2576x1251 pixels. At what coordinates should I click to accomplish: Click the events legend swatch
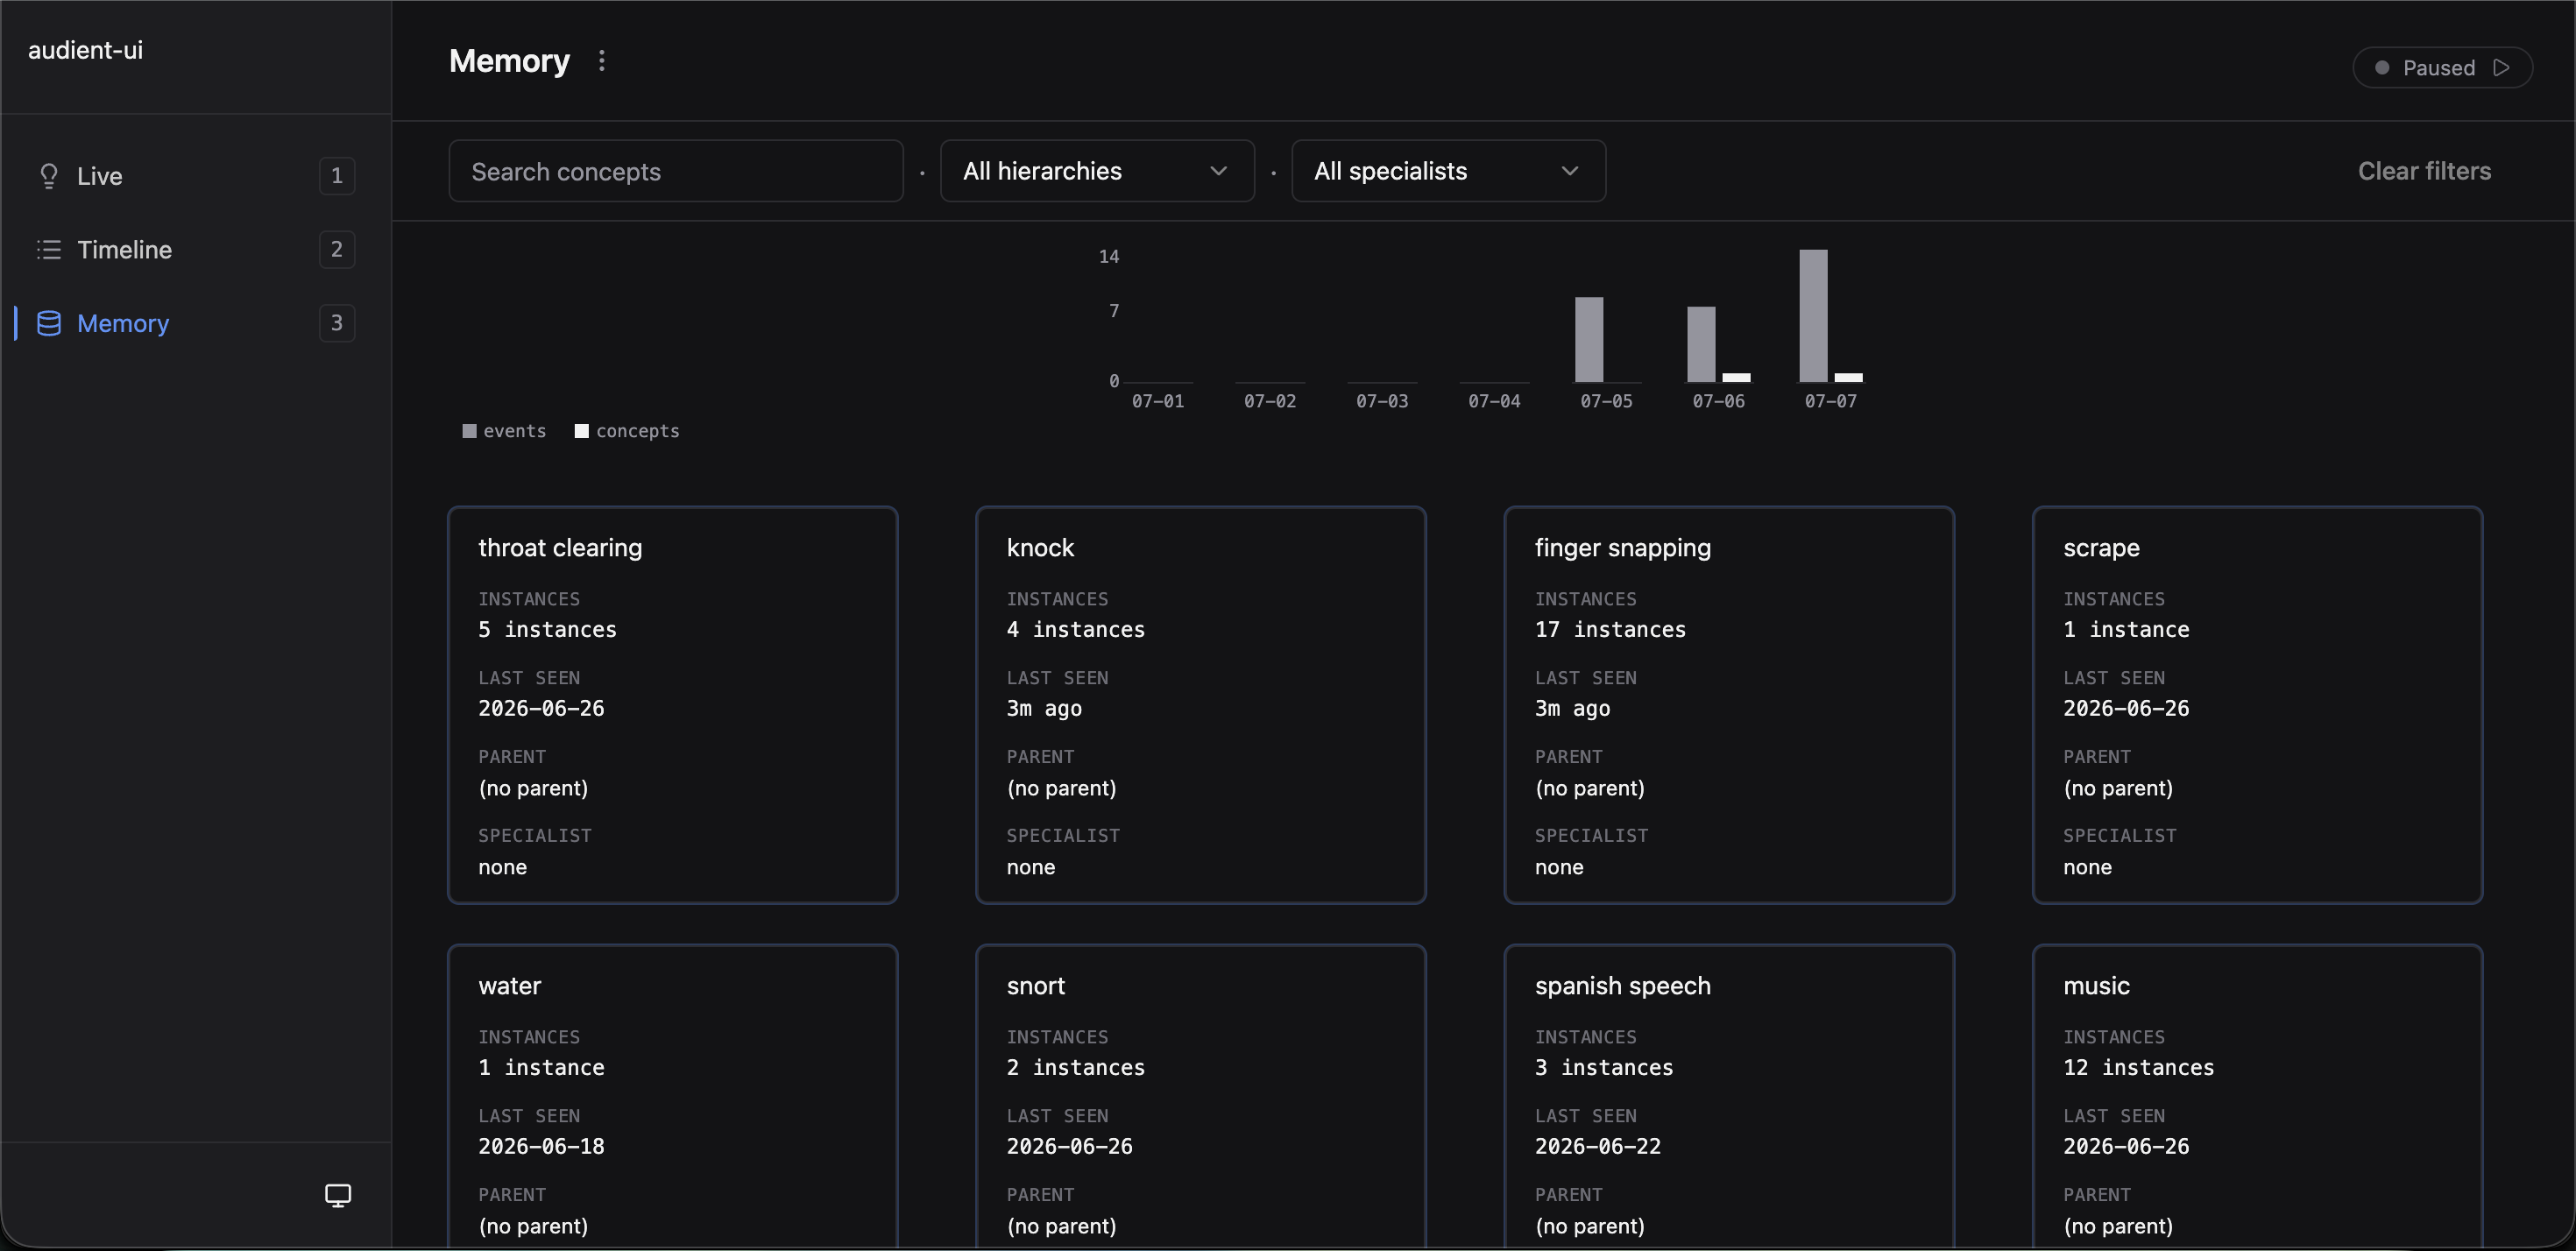pyautogui.click(x=469, y=431)
